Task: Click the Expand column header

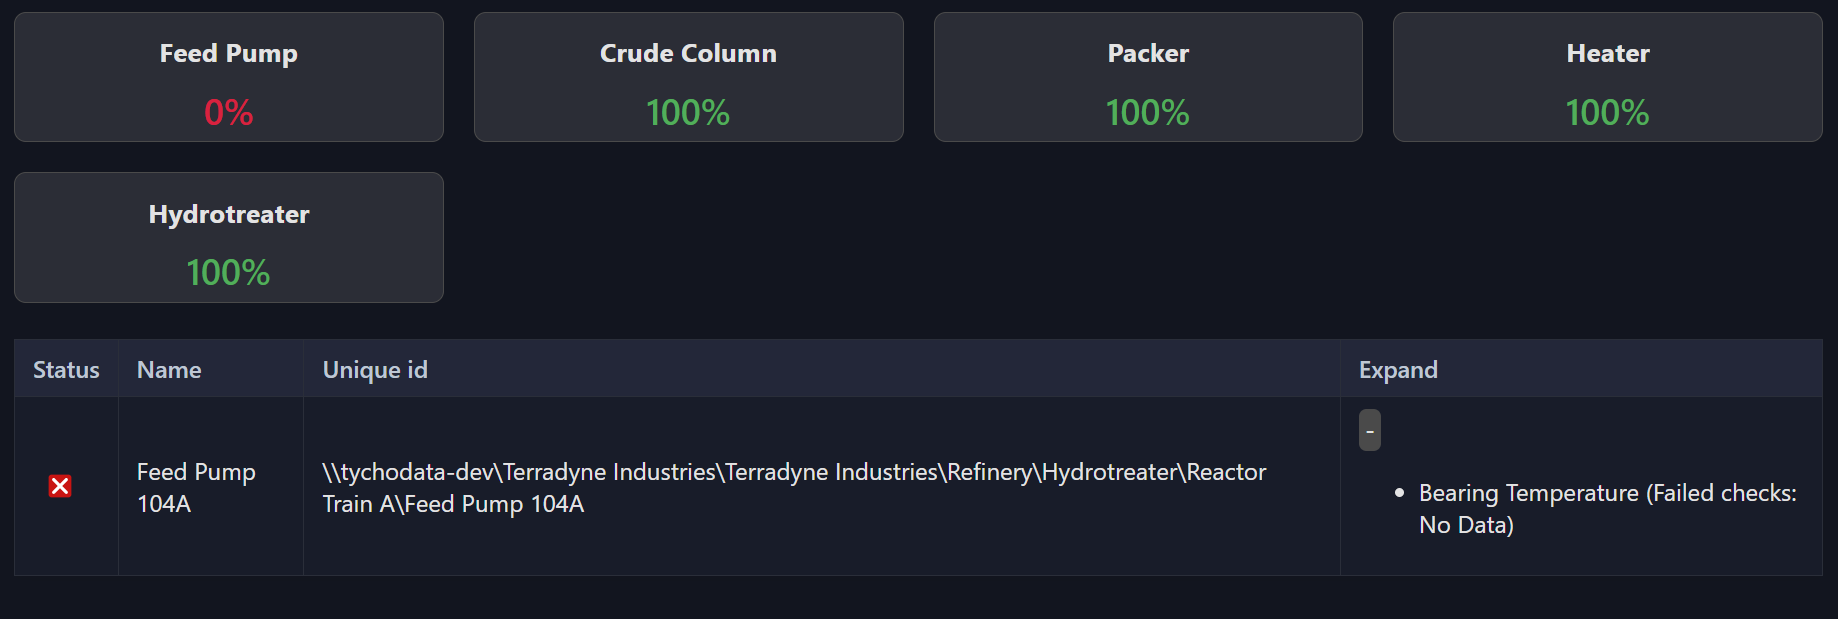Action: click(x=1397, y=370)
